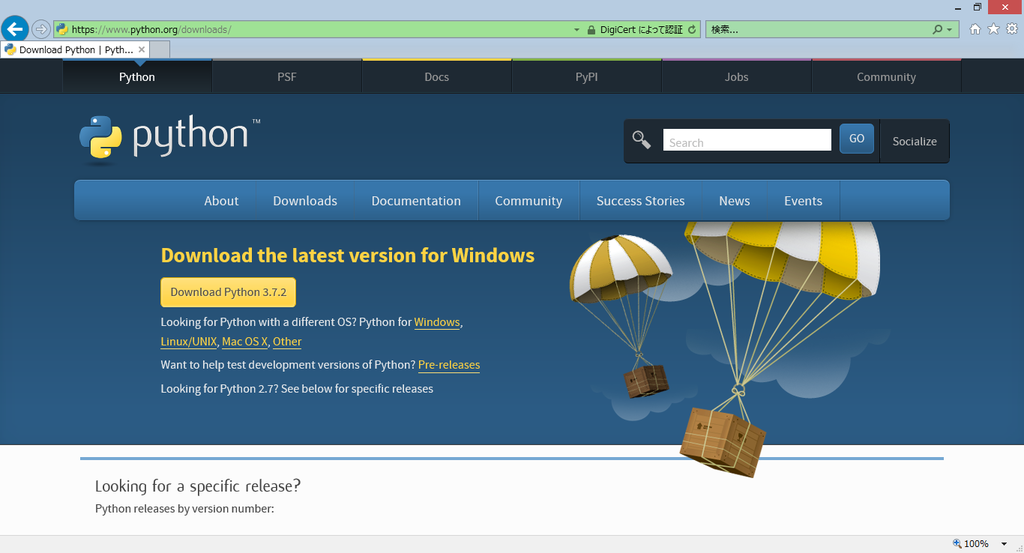Viewport: 1024px width, 553px height.
Task: Open the Documentation navigation item
Action: 416,201
